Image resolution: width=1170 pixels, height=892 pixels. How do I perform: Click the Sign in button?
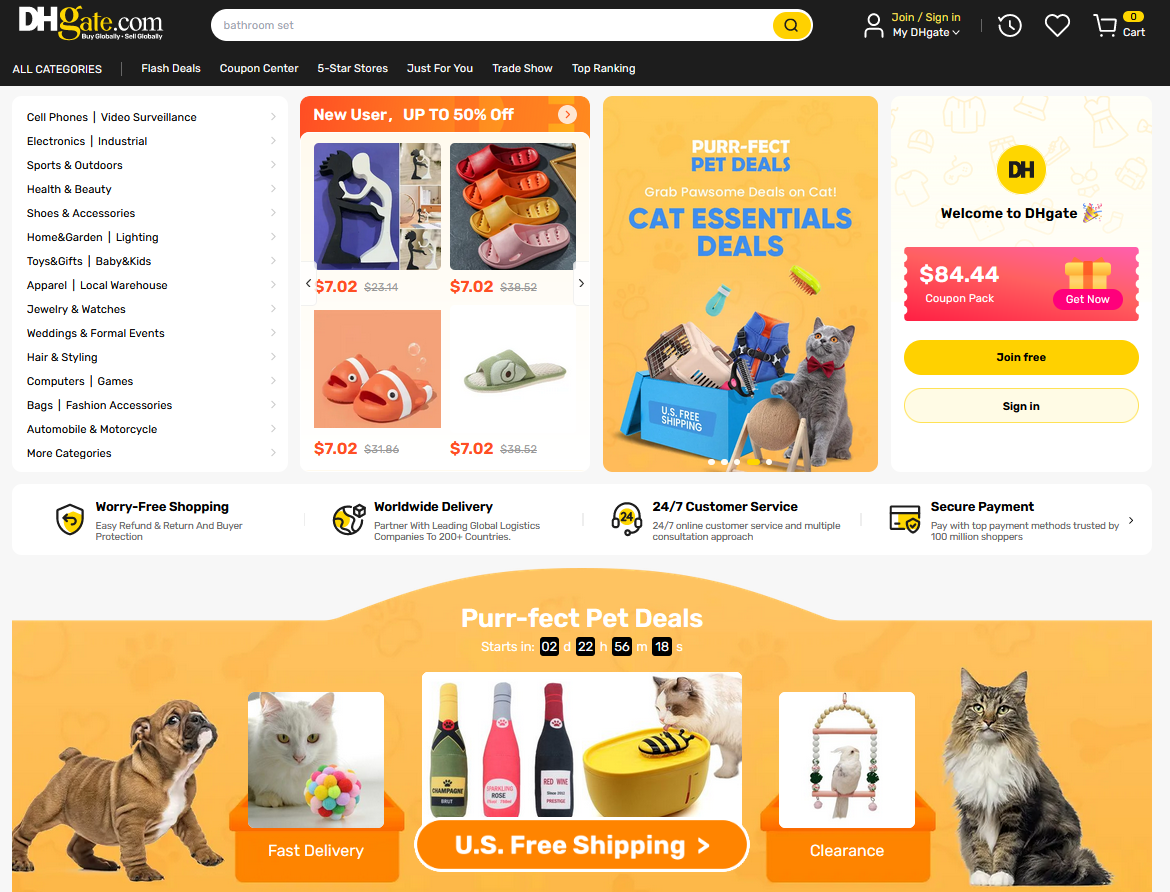tap(1021, 406)
